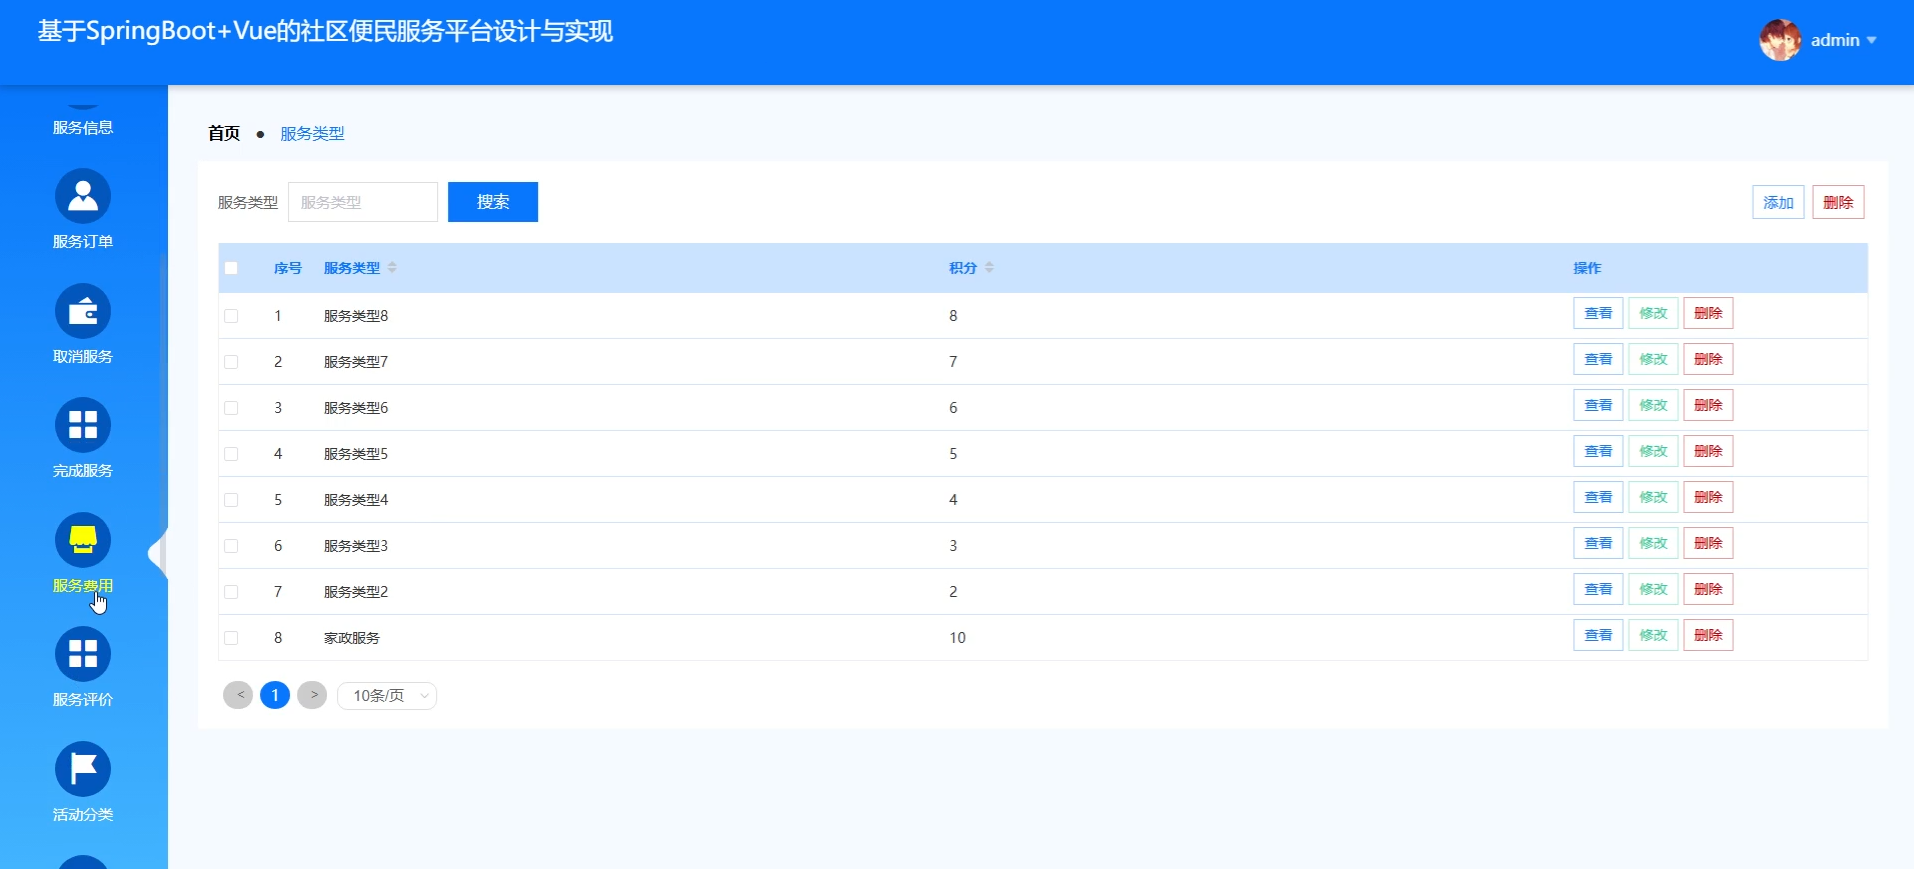Sort by 服务类型 column arrows

(392, 268)
